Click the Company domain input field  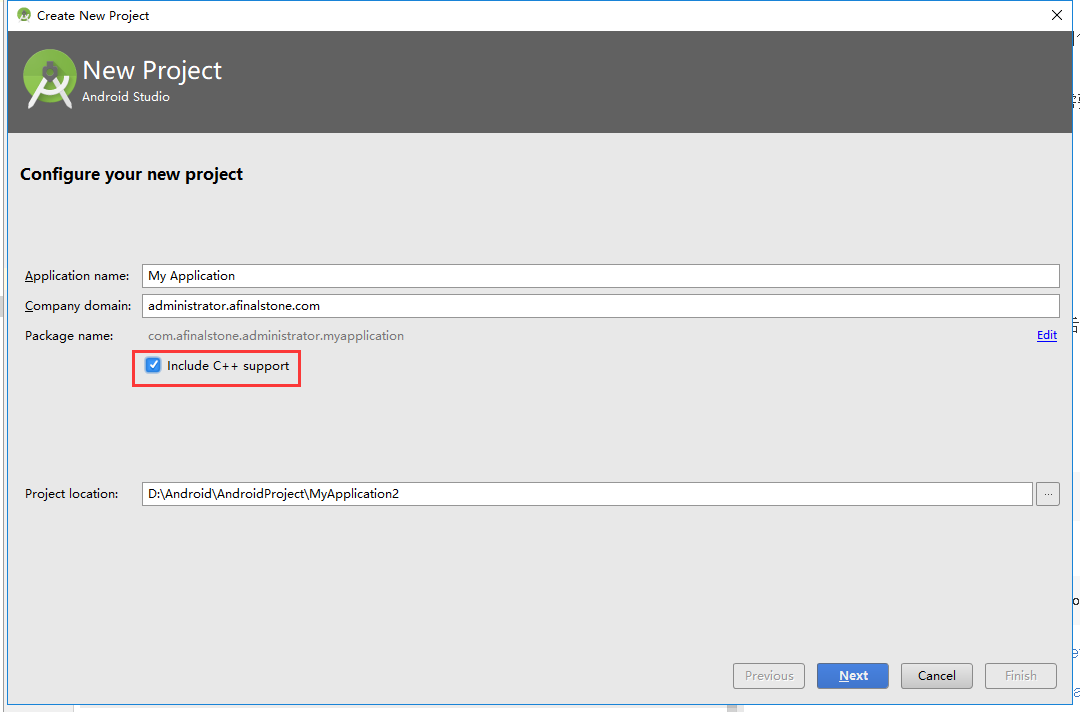(601, 306)
